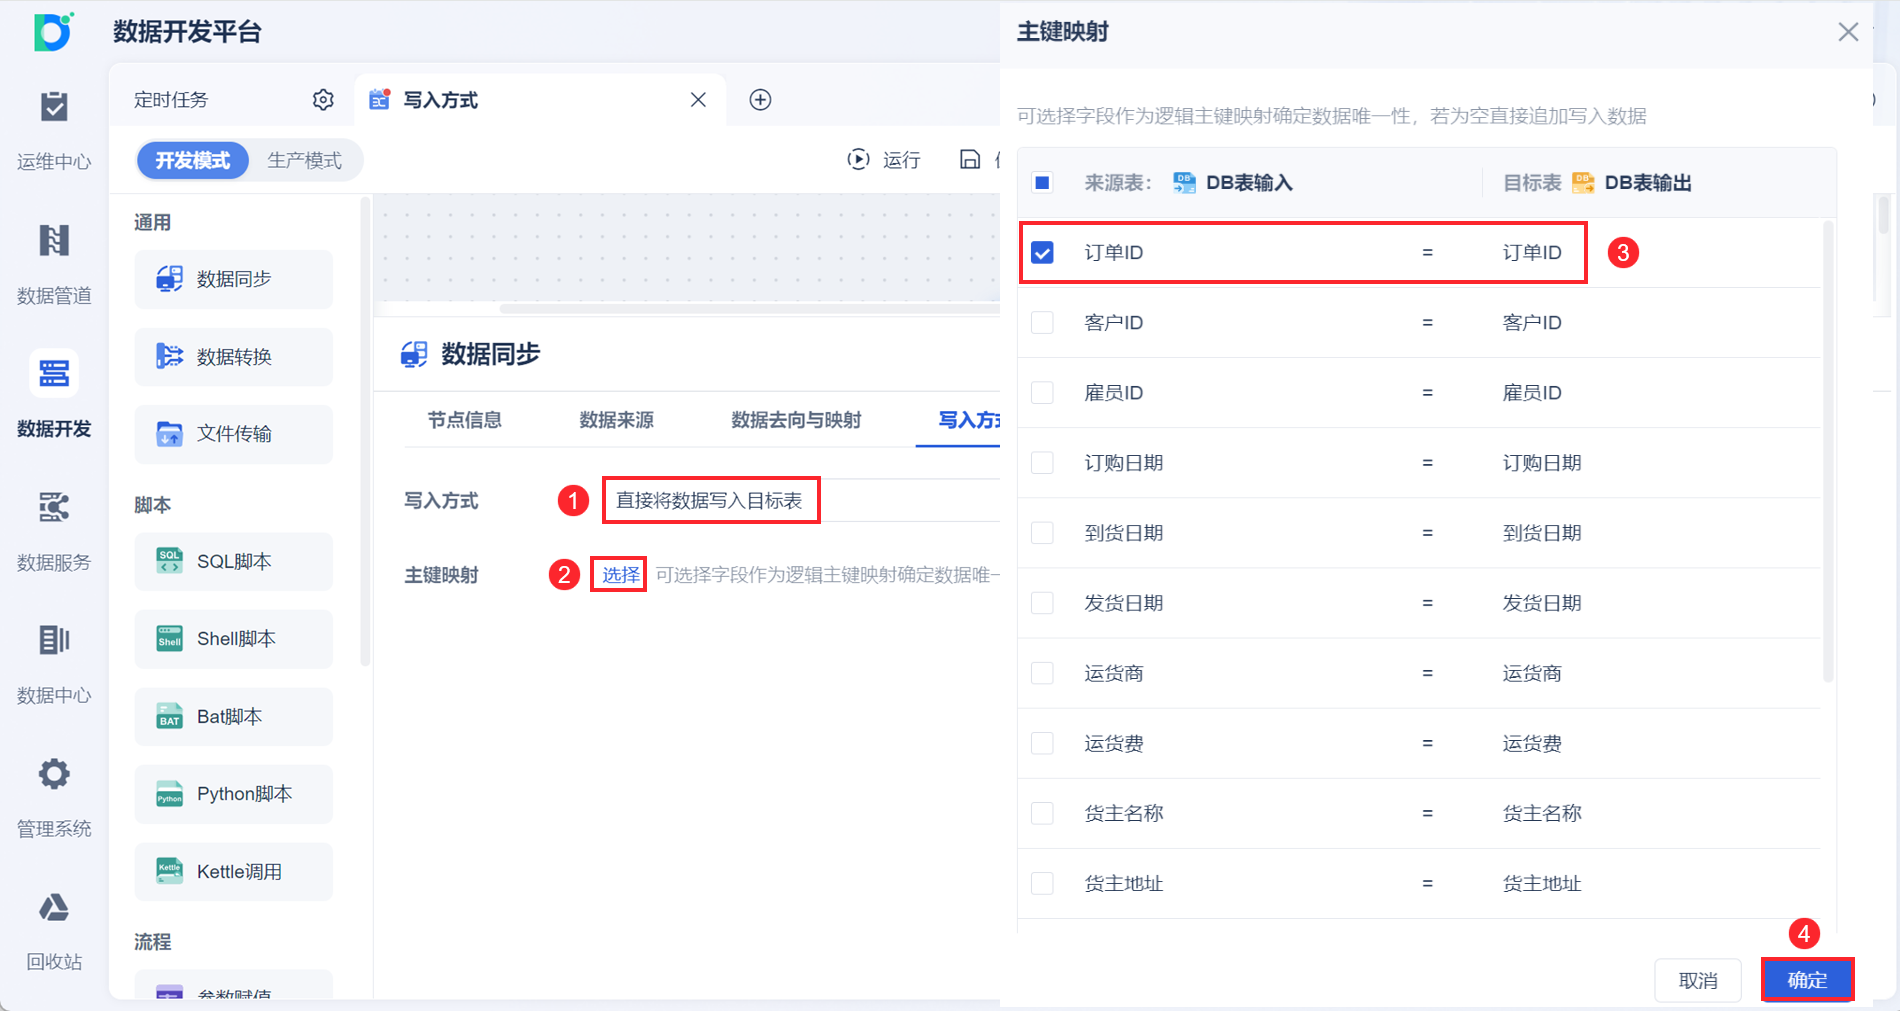The image size is (1900, 1011).
Task: Click the target 订单ID field text
Action: (x=1532, y=252)
